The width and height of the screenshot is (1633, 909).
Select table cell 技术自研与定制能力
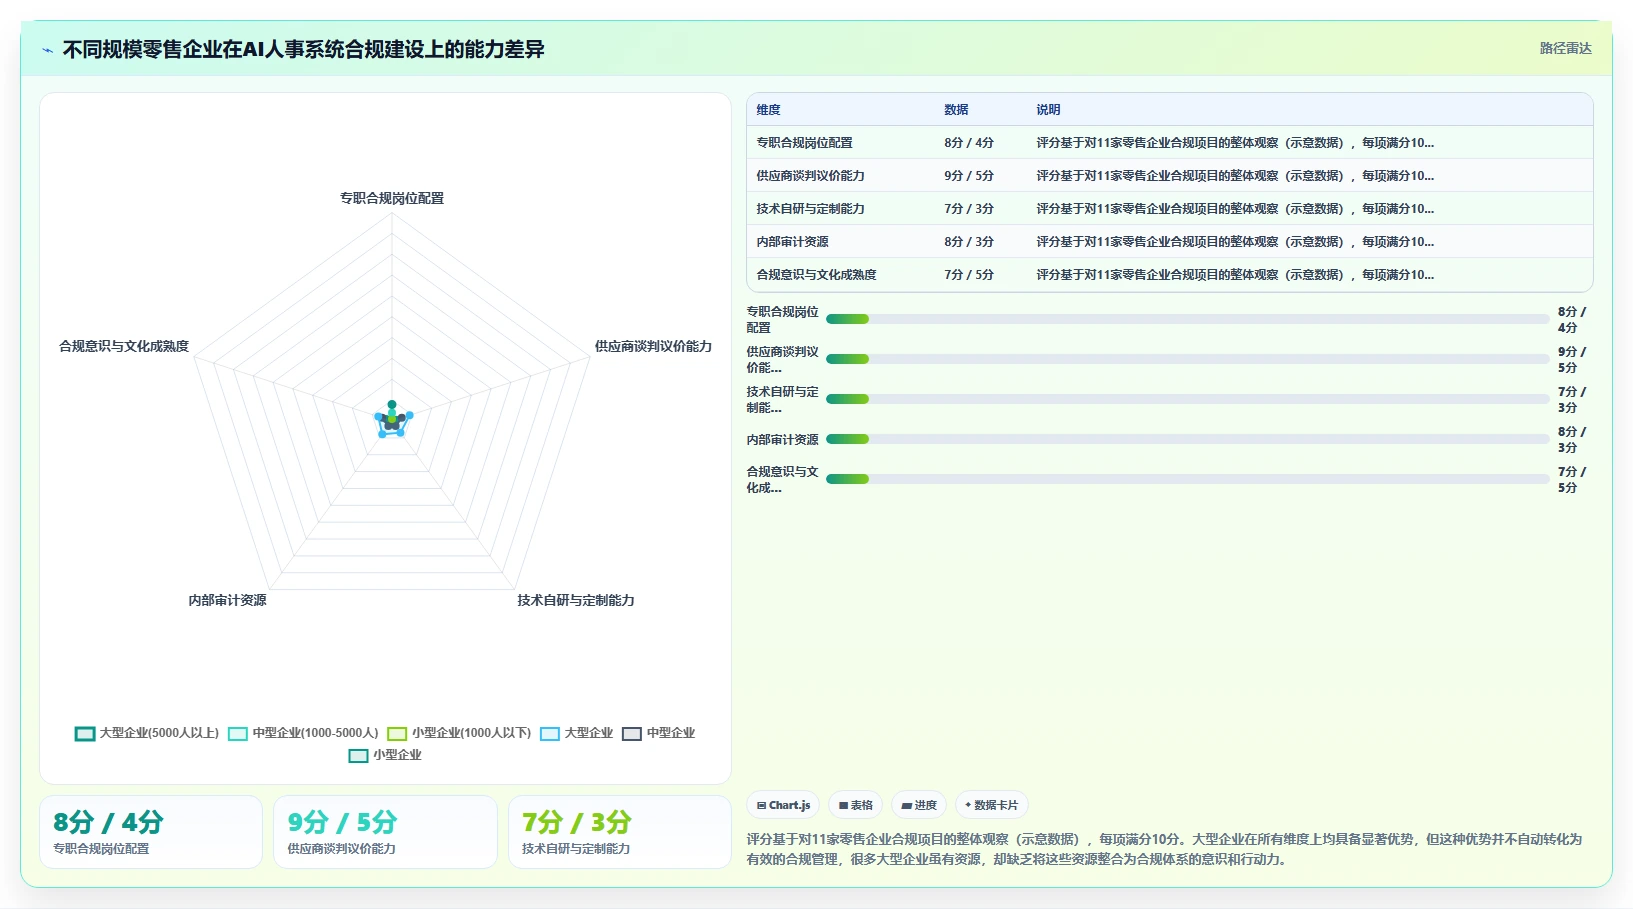point(811,209)
